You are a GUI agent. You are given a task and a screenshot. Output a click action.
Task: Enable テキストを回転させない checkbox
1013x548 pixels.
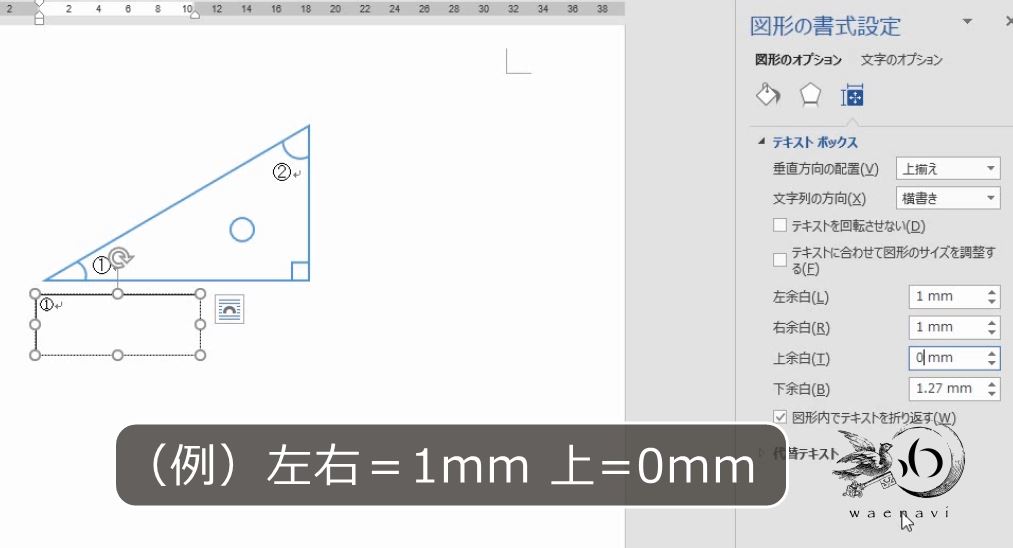click(780, 226)
